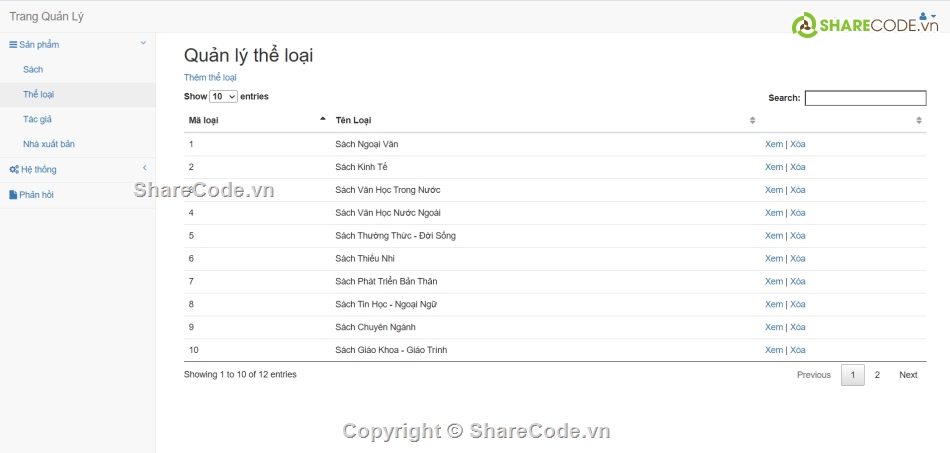
Task: Open Nhà xuất bản sidebar item
Action: tap(49, 144)
